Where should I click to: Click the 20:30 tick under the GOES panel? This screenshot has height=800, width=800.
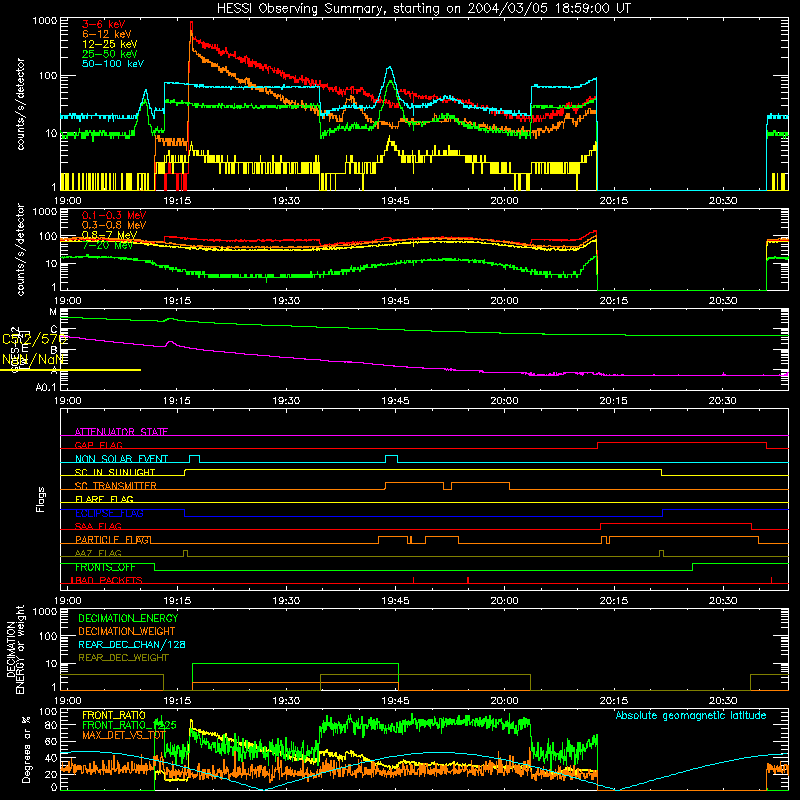click(722, 401)
